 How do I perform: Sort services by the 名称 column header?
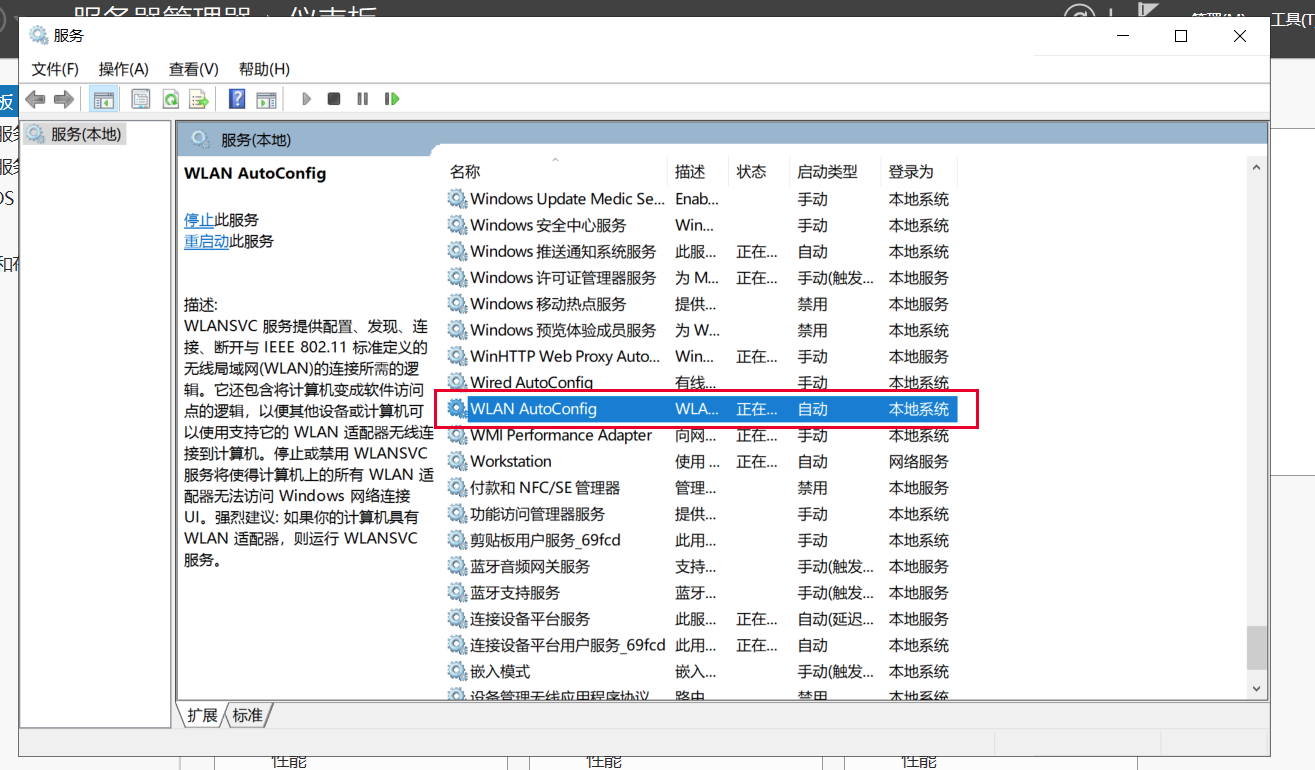pos(465,172)
